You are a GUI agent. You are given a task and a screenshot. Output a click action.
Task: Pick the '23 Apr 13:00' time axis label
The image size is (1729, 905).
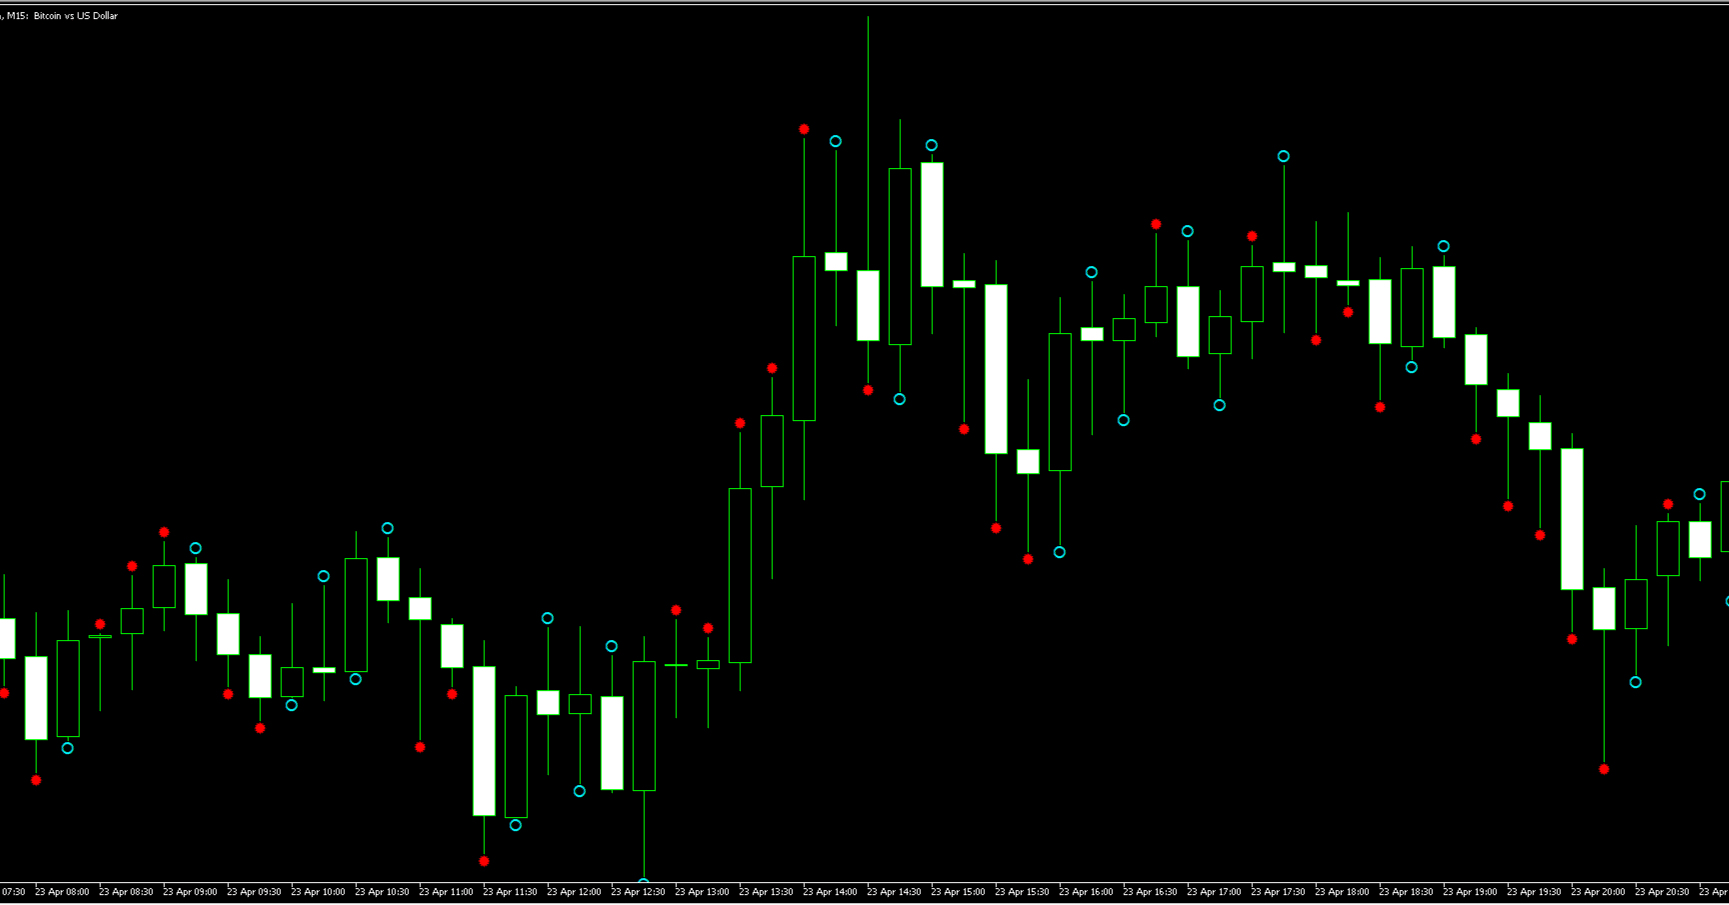point(702,892)
